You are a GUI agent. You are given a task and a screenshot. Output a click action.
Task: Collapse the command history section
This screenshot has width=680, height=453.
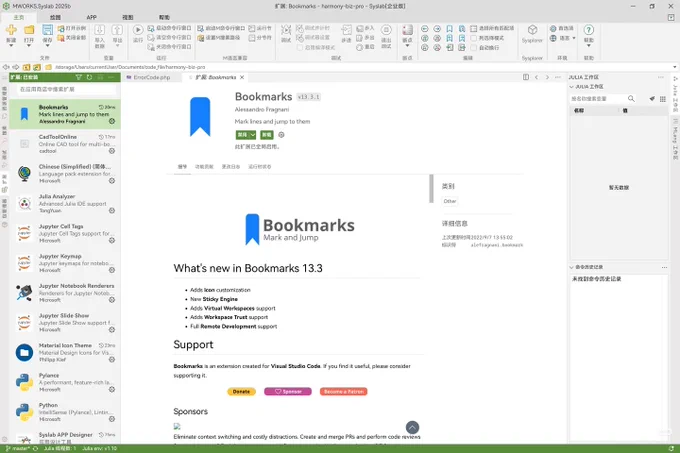572,267
